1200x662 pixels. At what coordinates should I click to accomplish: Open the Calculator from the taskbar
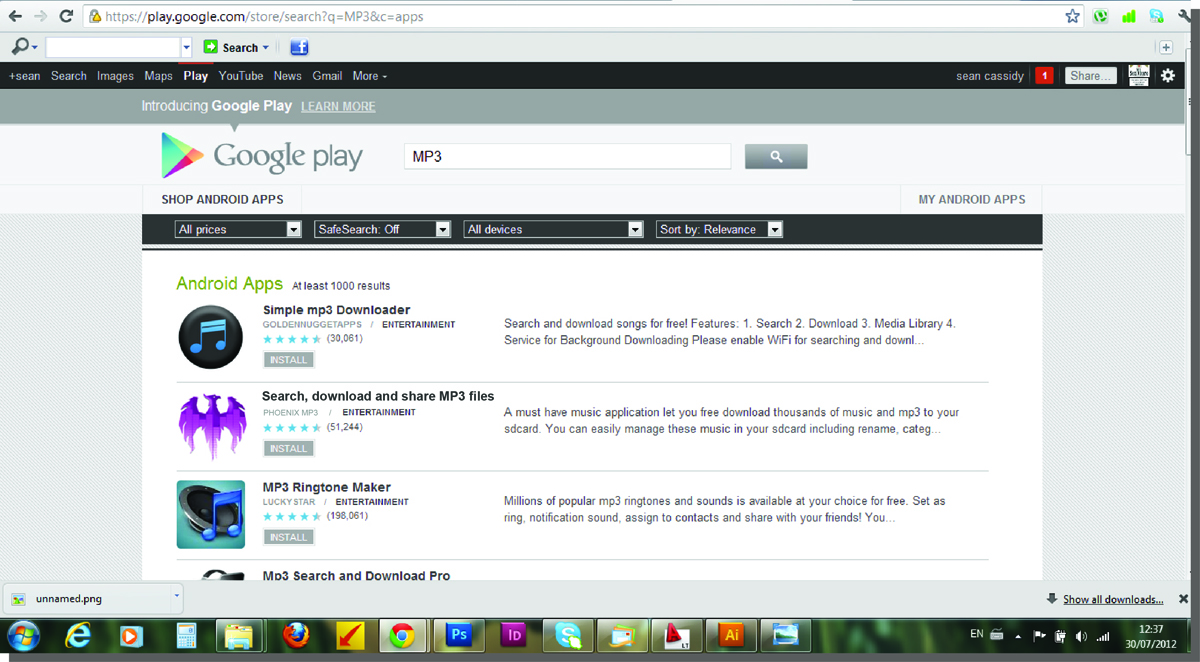pos(185,636)
